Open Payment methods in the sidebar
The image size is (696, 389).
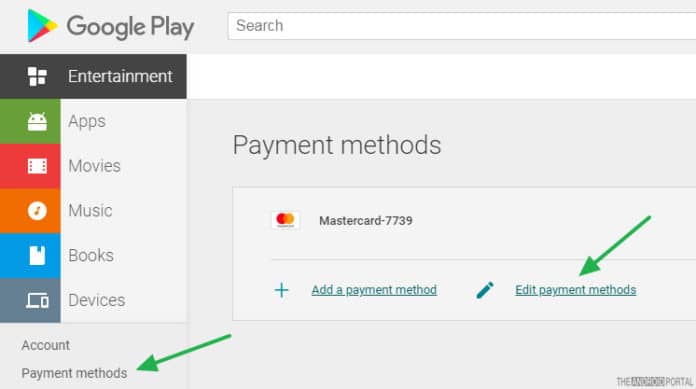[x=74, y=373]
